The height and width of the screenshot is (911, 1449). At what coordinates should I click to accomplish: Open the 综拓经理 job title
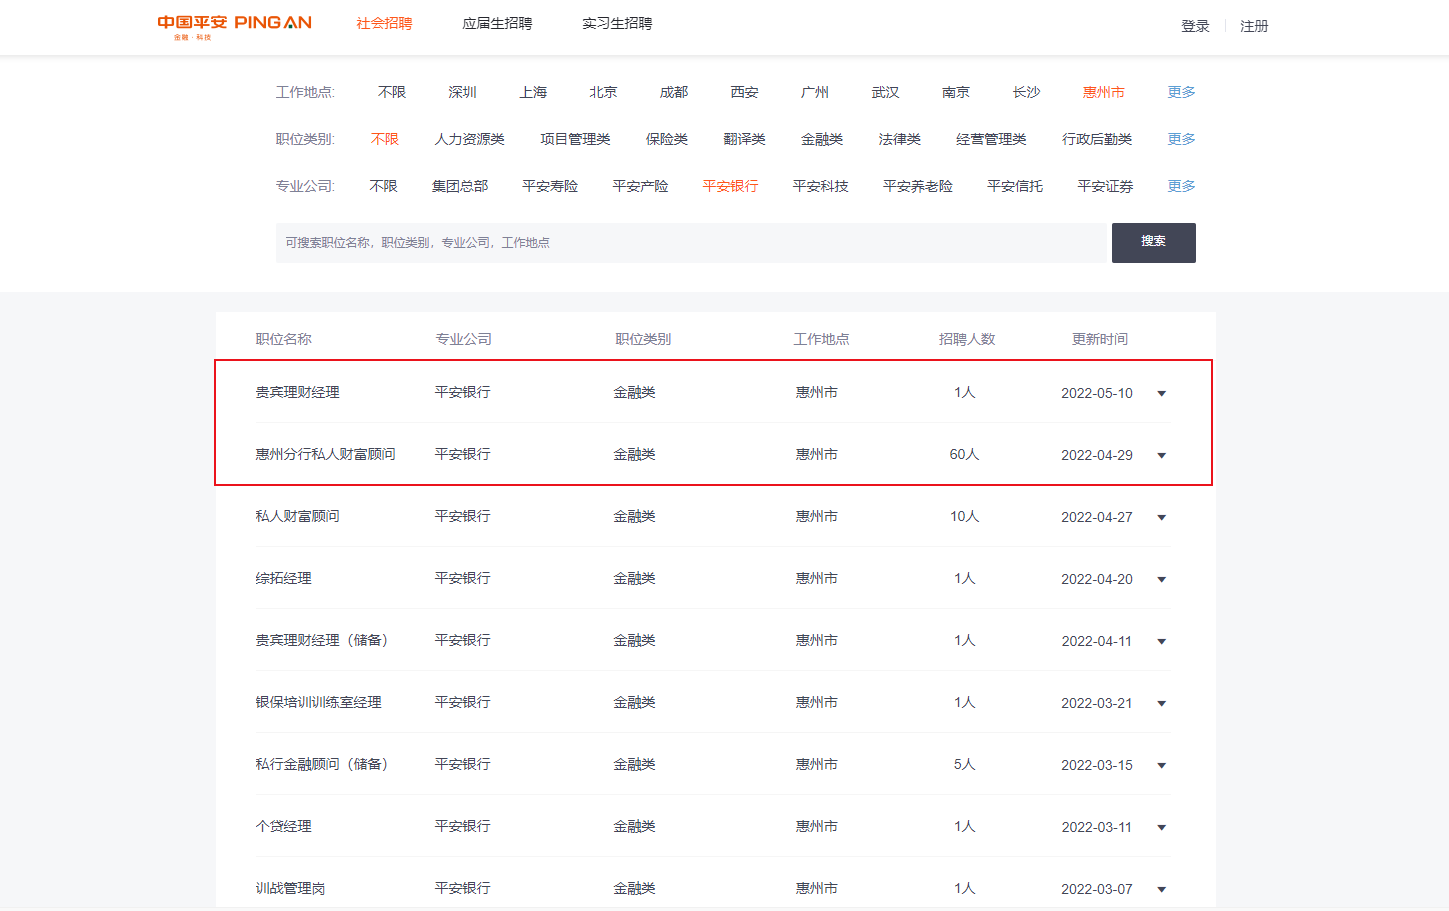[x=283, y=578]
